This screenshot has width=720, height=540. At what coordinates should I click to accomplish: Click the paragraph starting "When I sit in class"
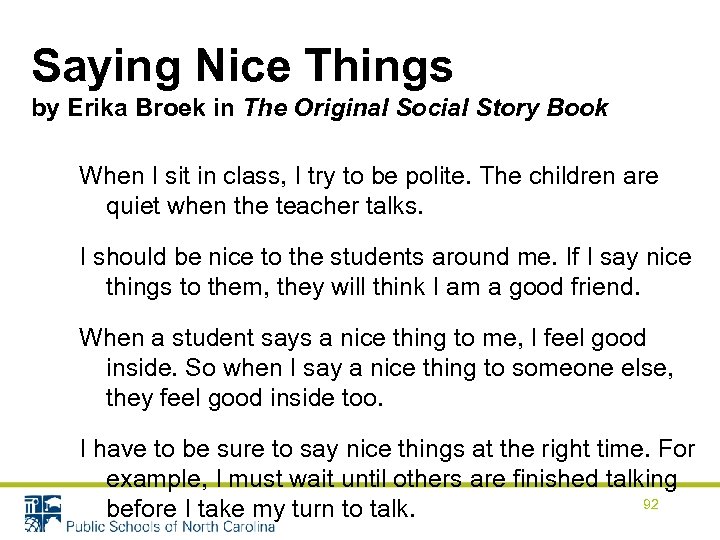[369, 192]
